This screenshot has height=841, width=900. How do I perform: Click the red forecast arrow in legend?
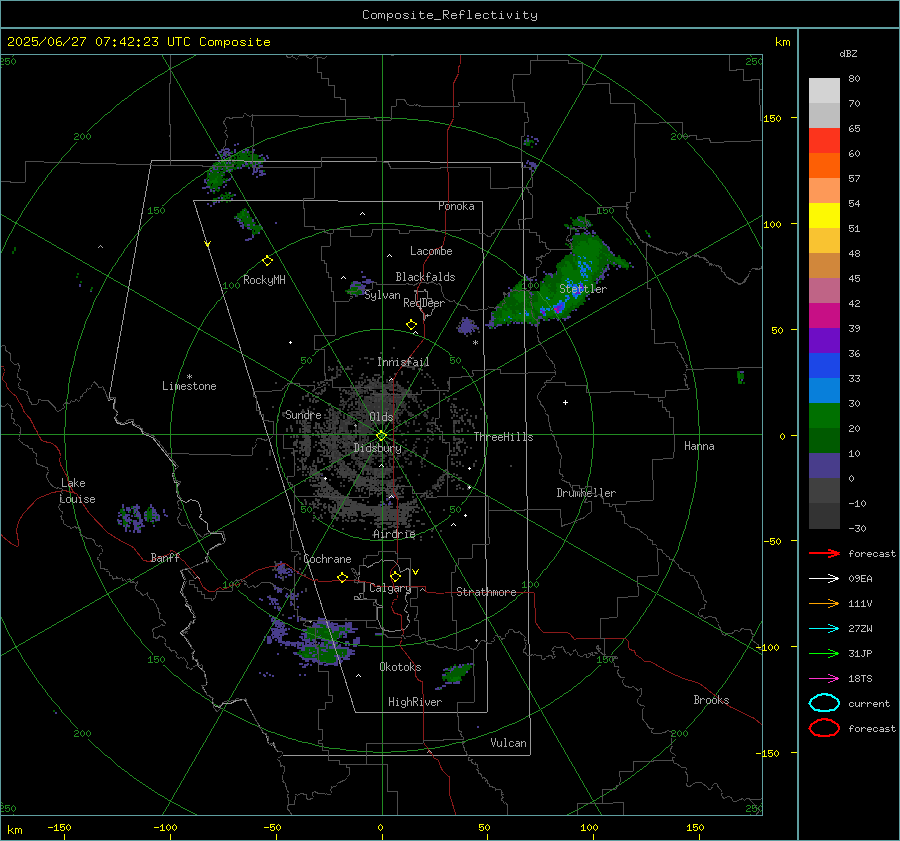point(824,553)
